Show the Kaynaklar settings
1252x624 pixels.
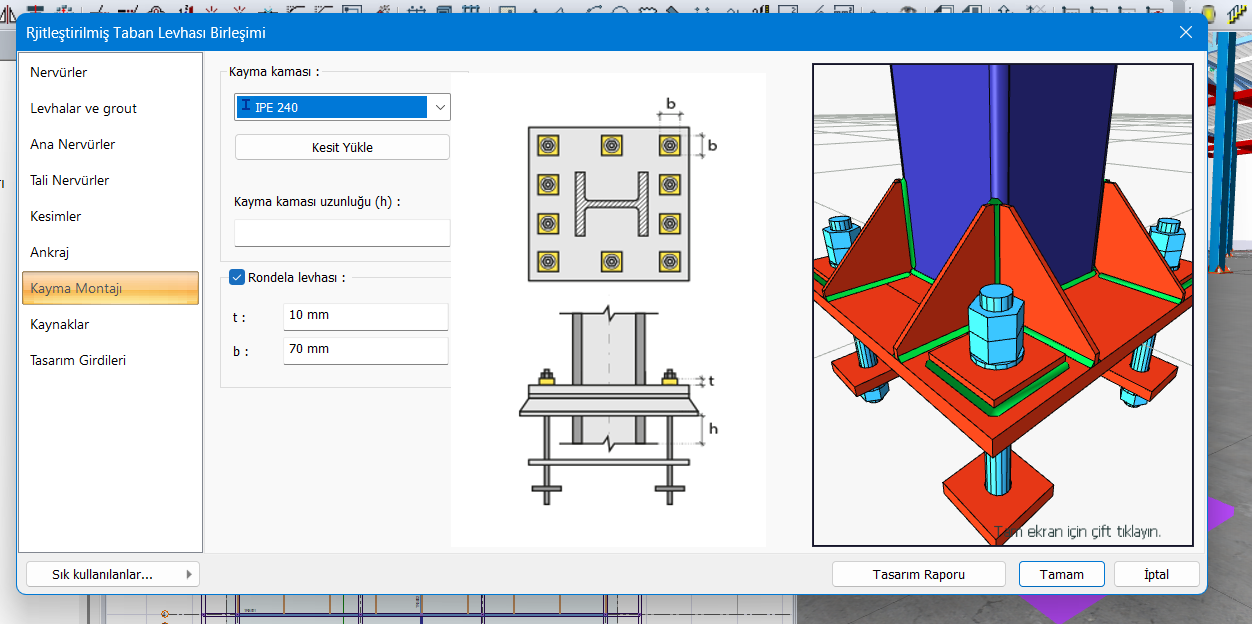tap(60, 325)
